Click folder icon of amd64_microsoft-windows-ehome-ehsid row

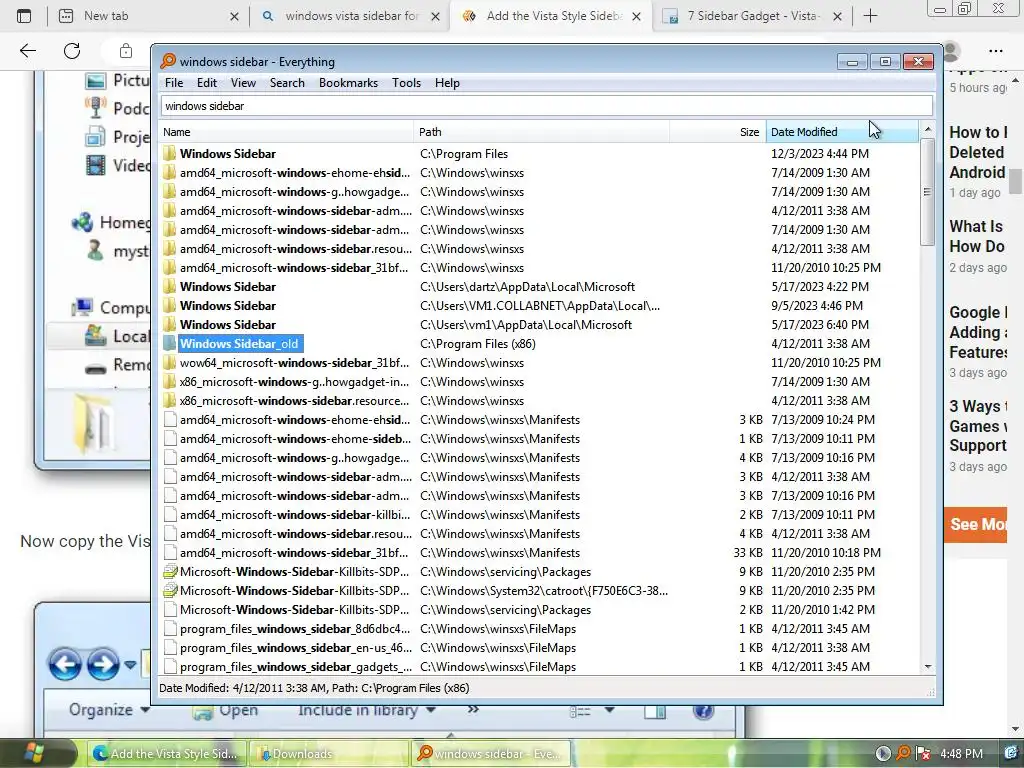tap(170, 172)
